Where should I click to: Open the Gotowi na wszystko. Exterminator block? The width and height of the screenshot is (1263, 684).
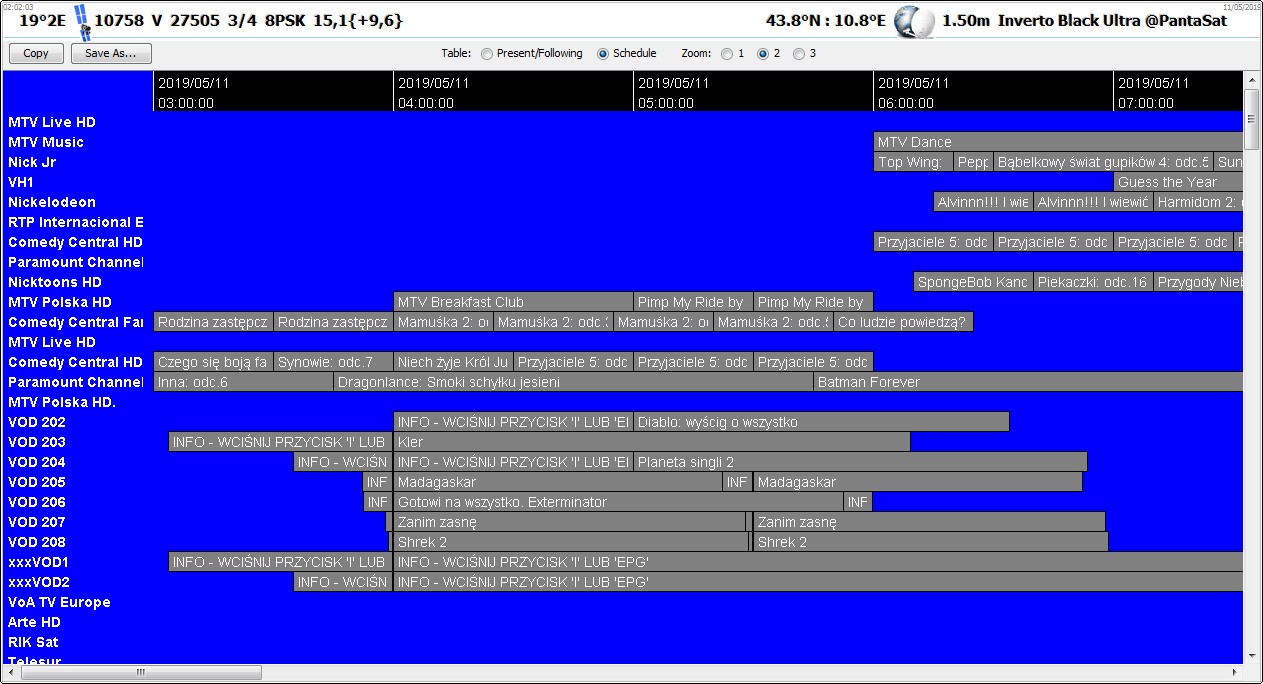click(x=618, y=502)
